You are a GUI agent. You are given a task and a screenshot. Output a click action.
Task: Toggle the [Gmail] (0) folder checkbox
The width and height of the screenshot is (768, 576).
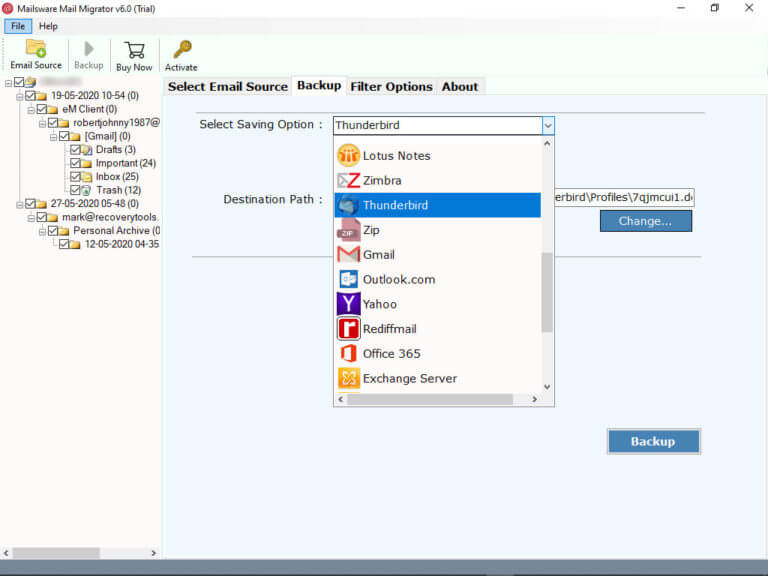click(x=64, y=136)
